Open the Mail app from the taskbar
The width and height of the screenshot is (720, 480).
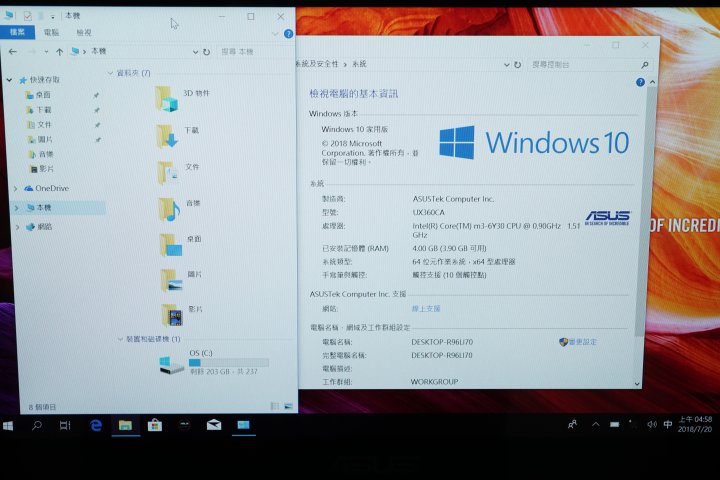(x=214, y=425)
